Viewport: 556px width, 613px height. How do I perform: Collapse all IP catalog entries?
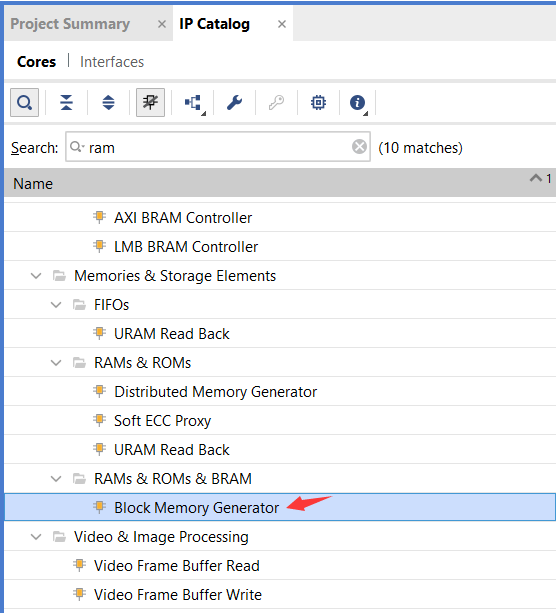(x=66, y=103)
